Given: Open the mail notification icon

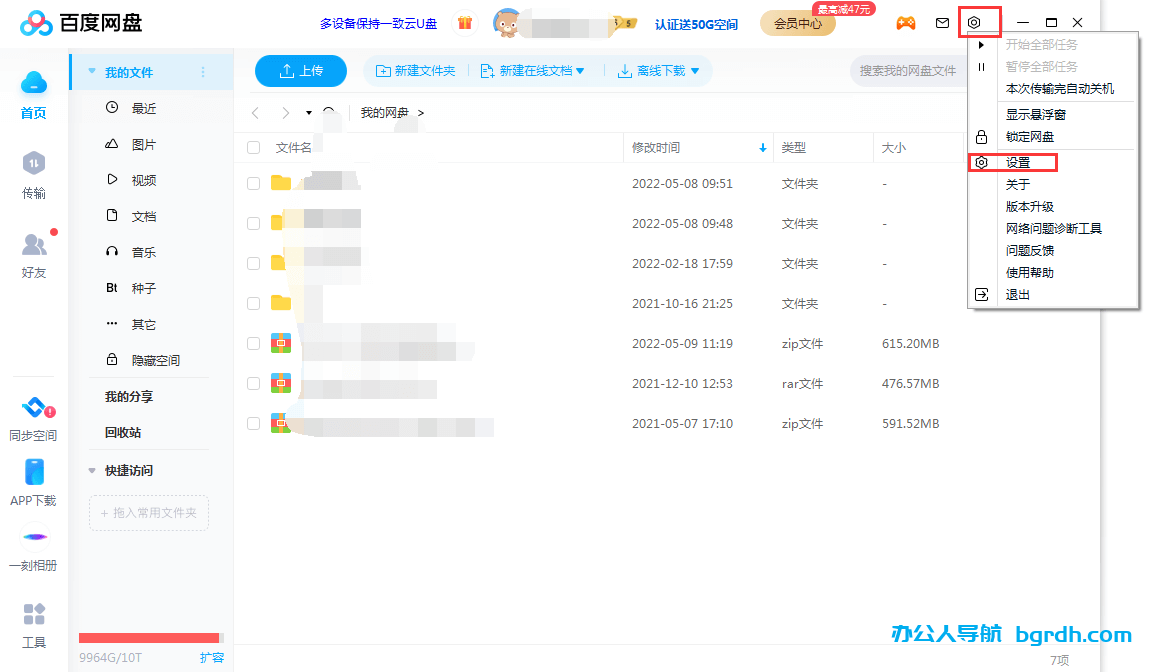Looking at the screenshot, I should [942, 22].
